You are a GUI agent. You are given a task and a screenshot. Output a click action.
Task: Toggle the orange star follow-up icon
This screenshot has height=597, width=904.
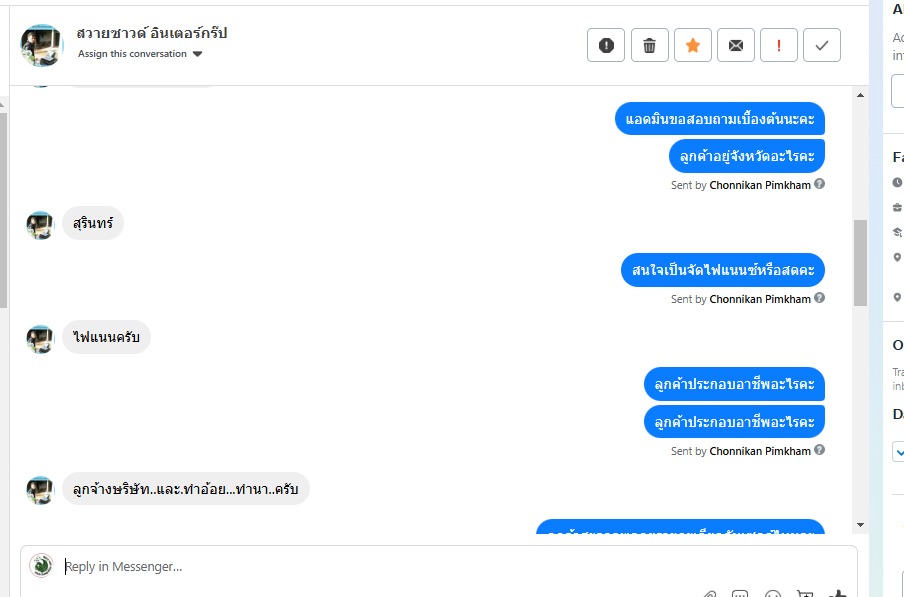tap(693, 45)
